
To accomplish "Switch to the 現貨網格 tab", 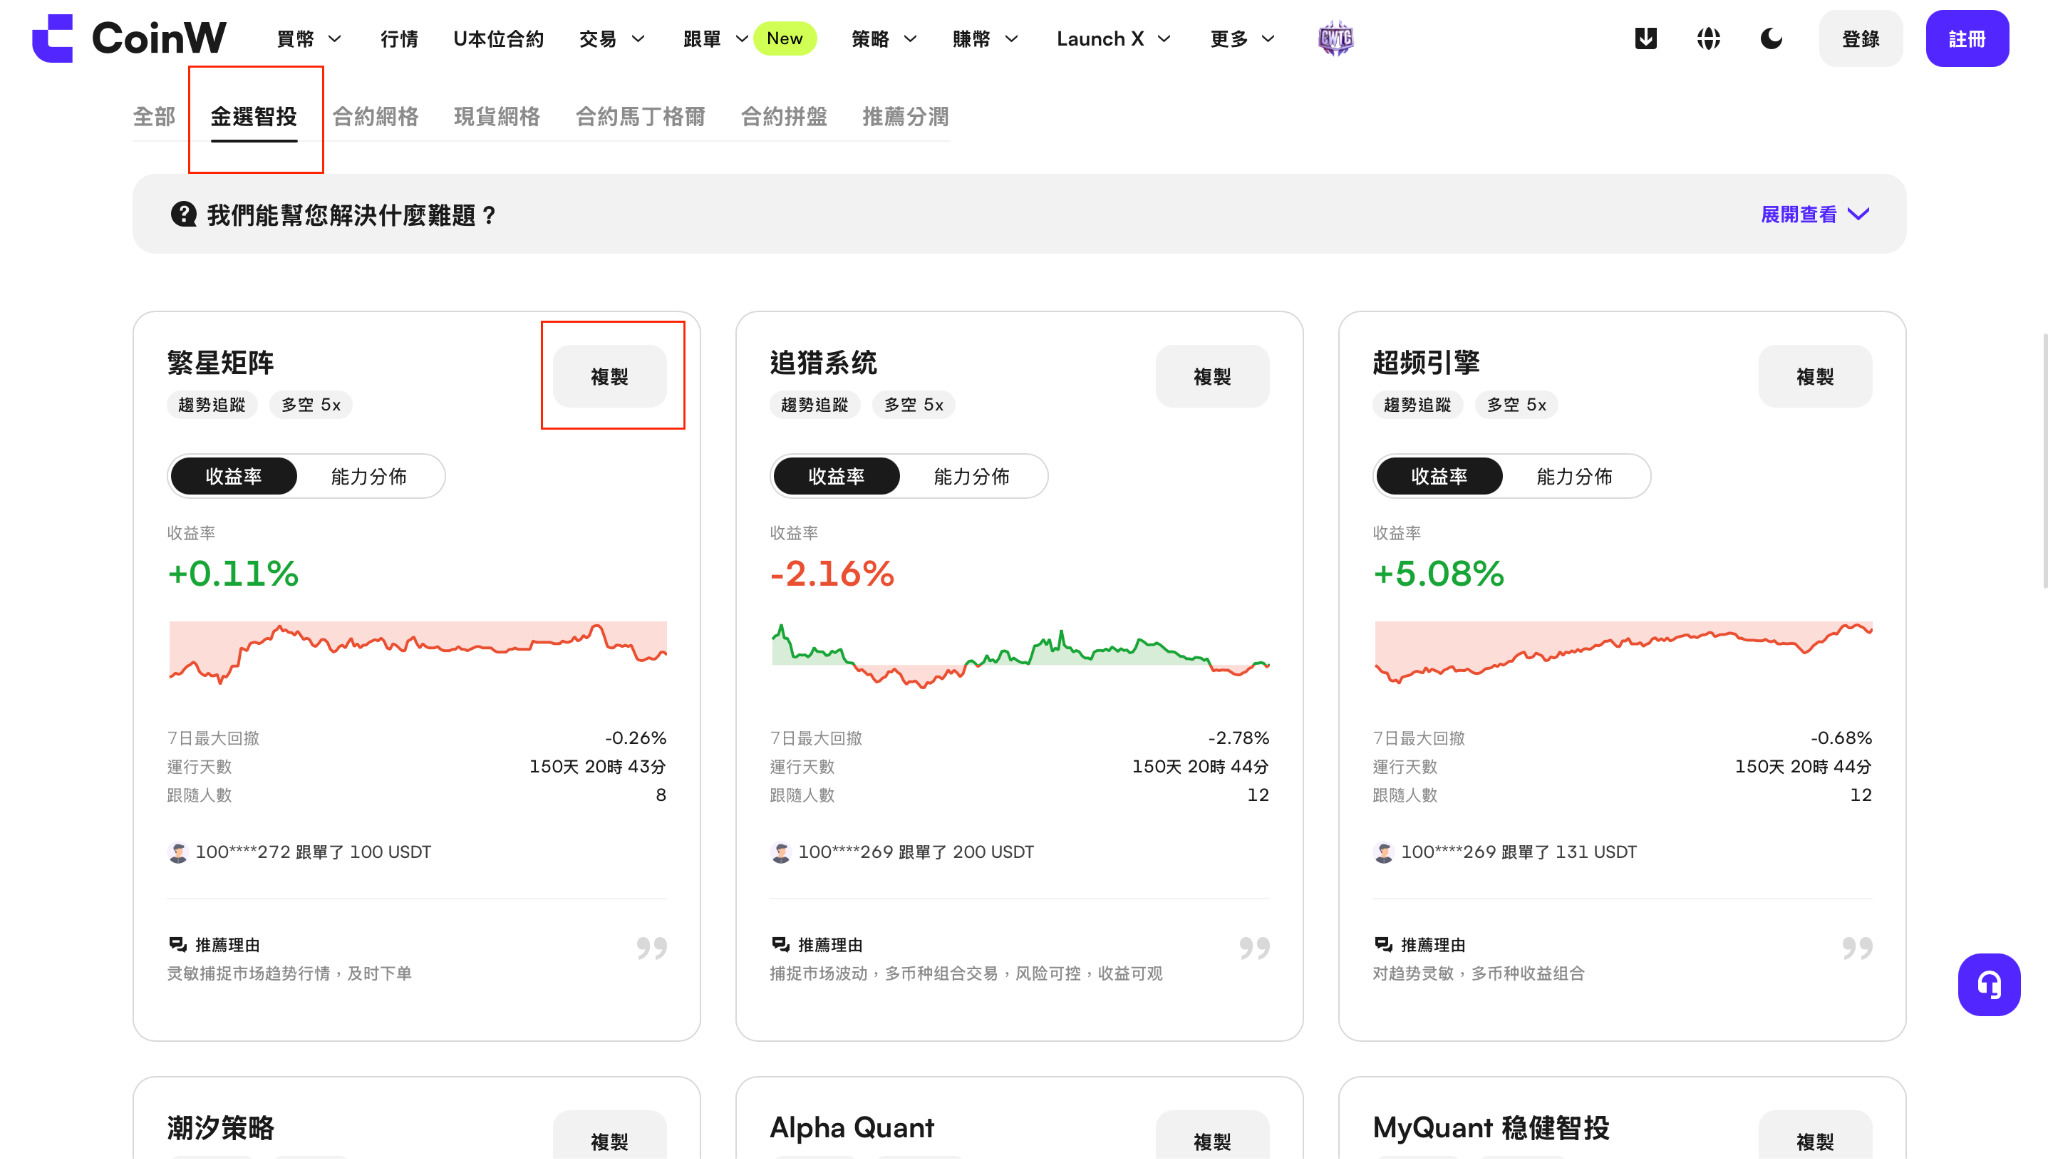I will (x=497, y=116).
